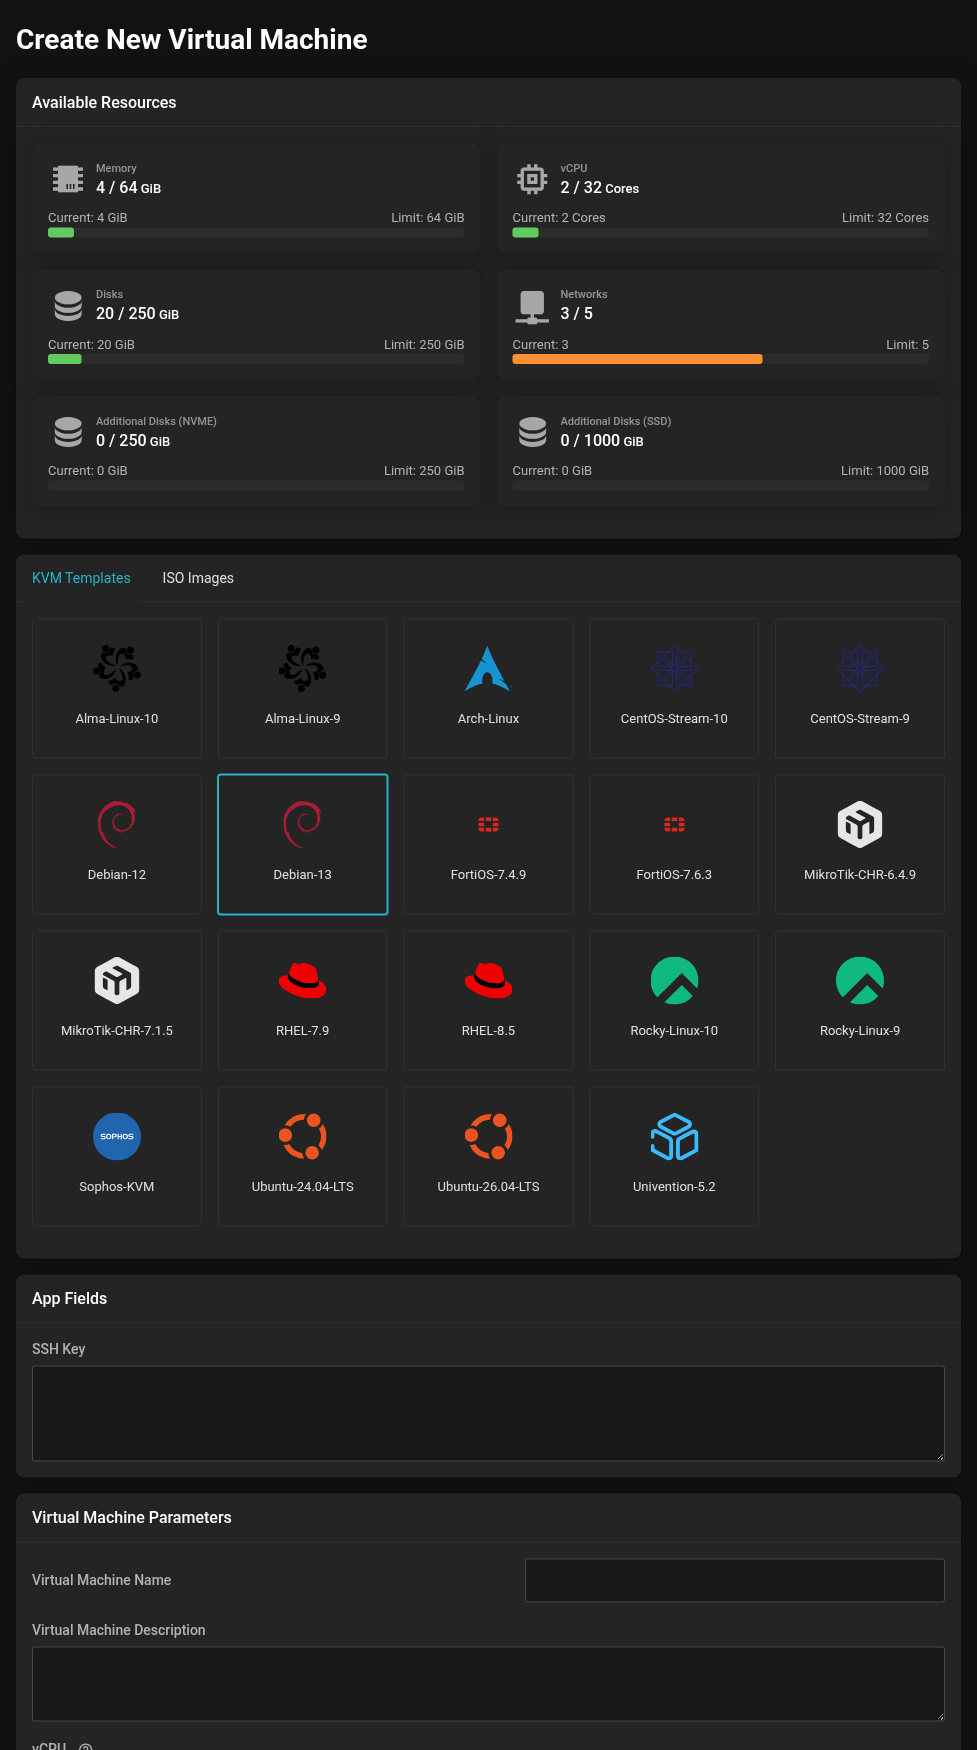Pick the RHEL-8.5 red hat icon

[x=488, y=980]
